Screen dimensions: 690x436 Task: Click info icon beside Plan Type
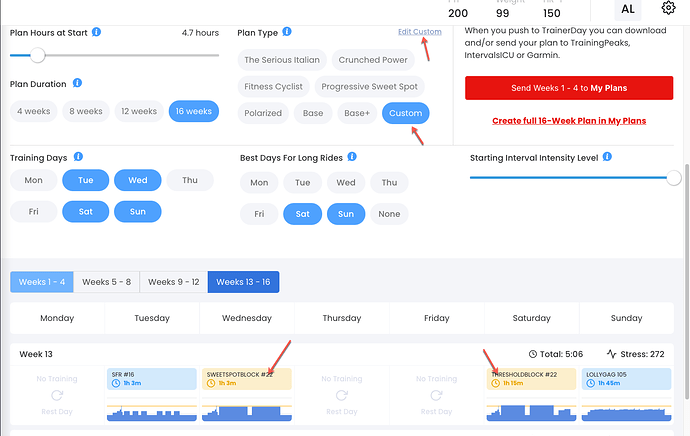point(287,32)
